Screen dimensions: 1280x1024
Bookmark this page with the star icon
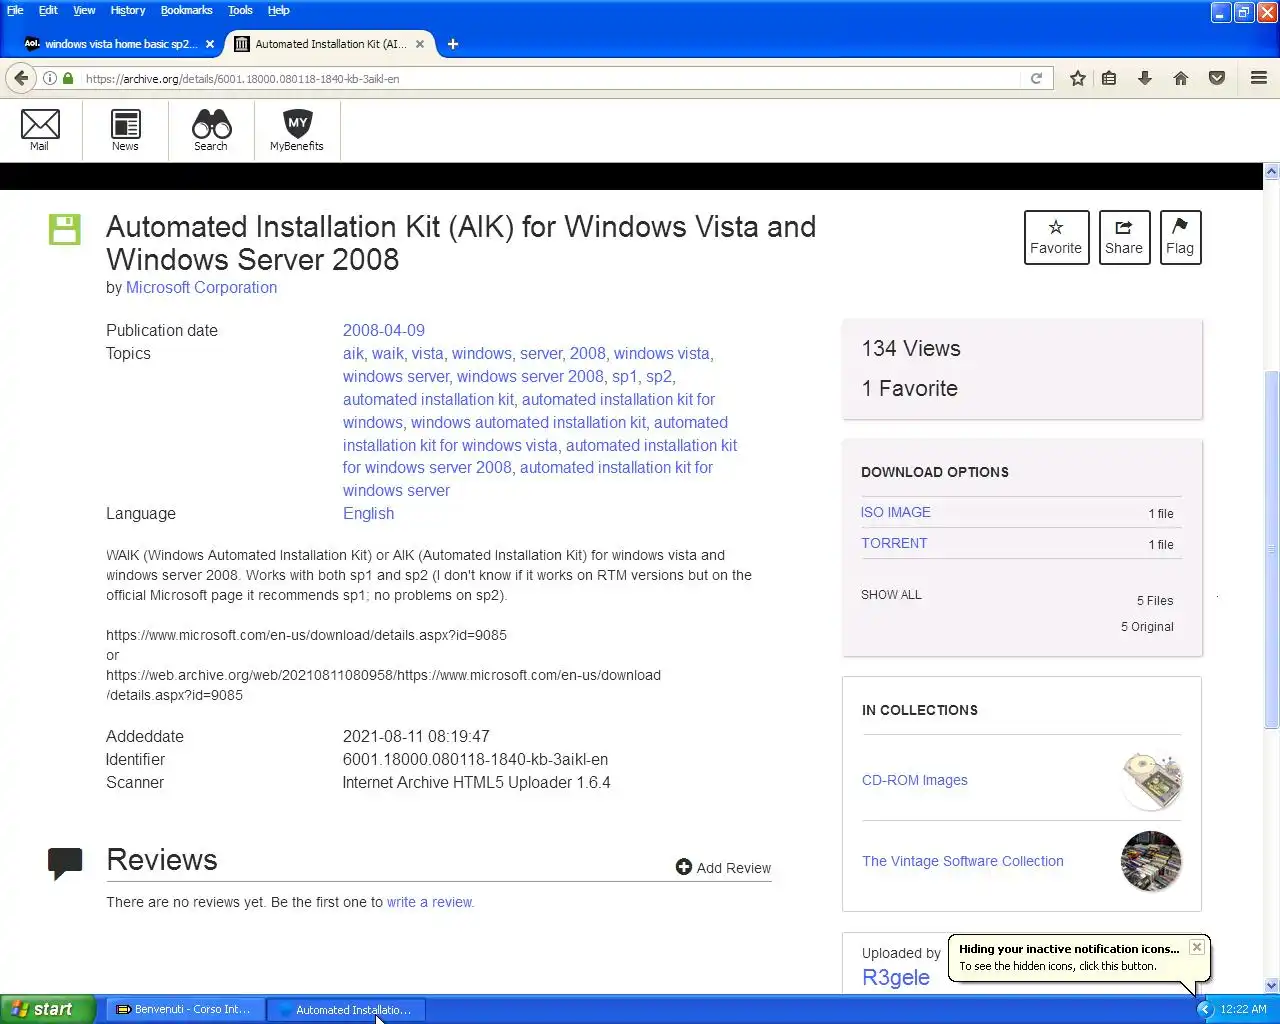[1077, 78]
